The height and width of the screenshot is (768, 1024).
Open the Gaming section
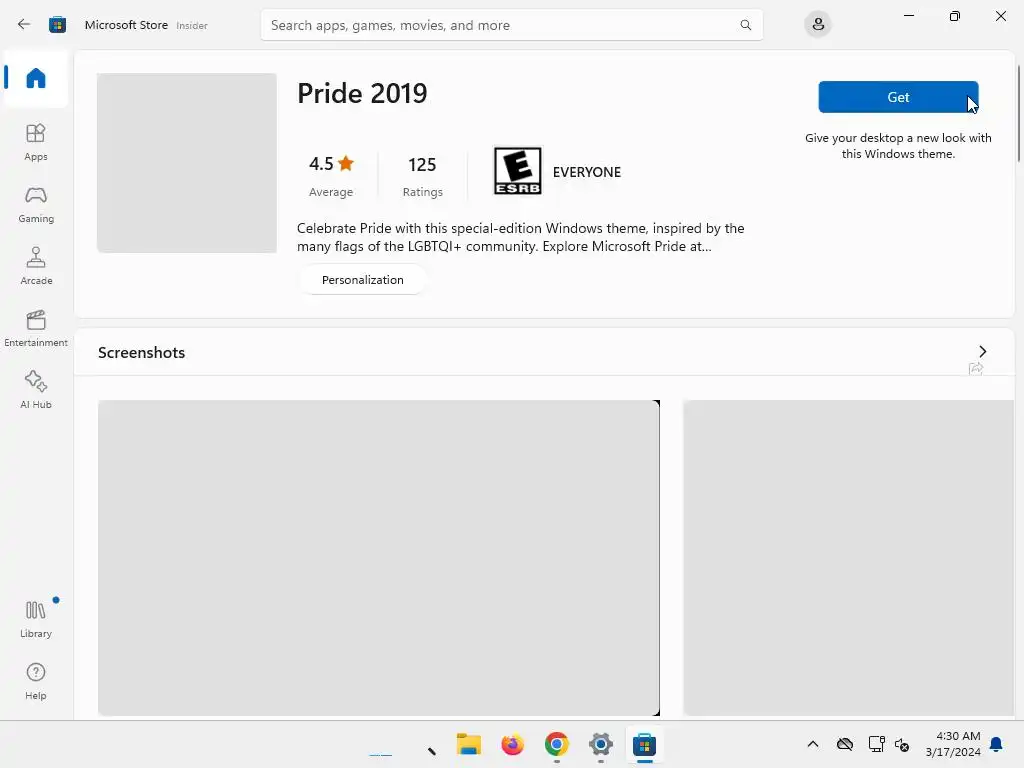pos(36,204)
